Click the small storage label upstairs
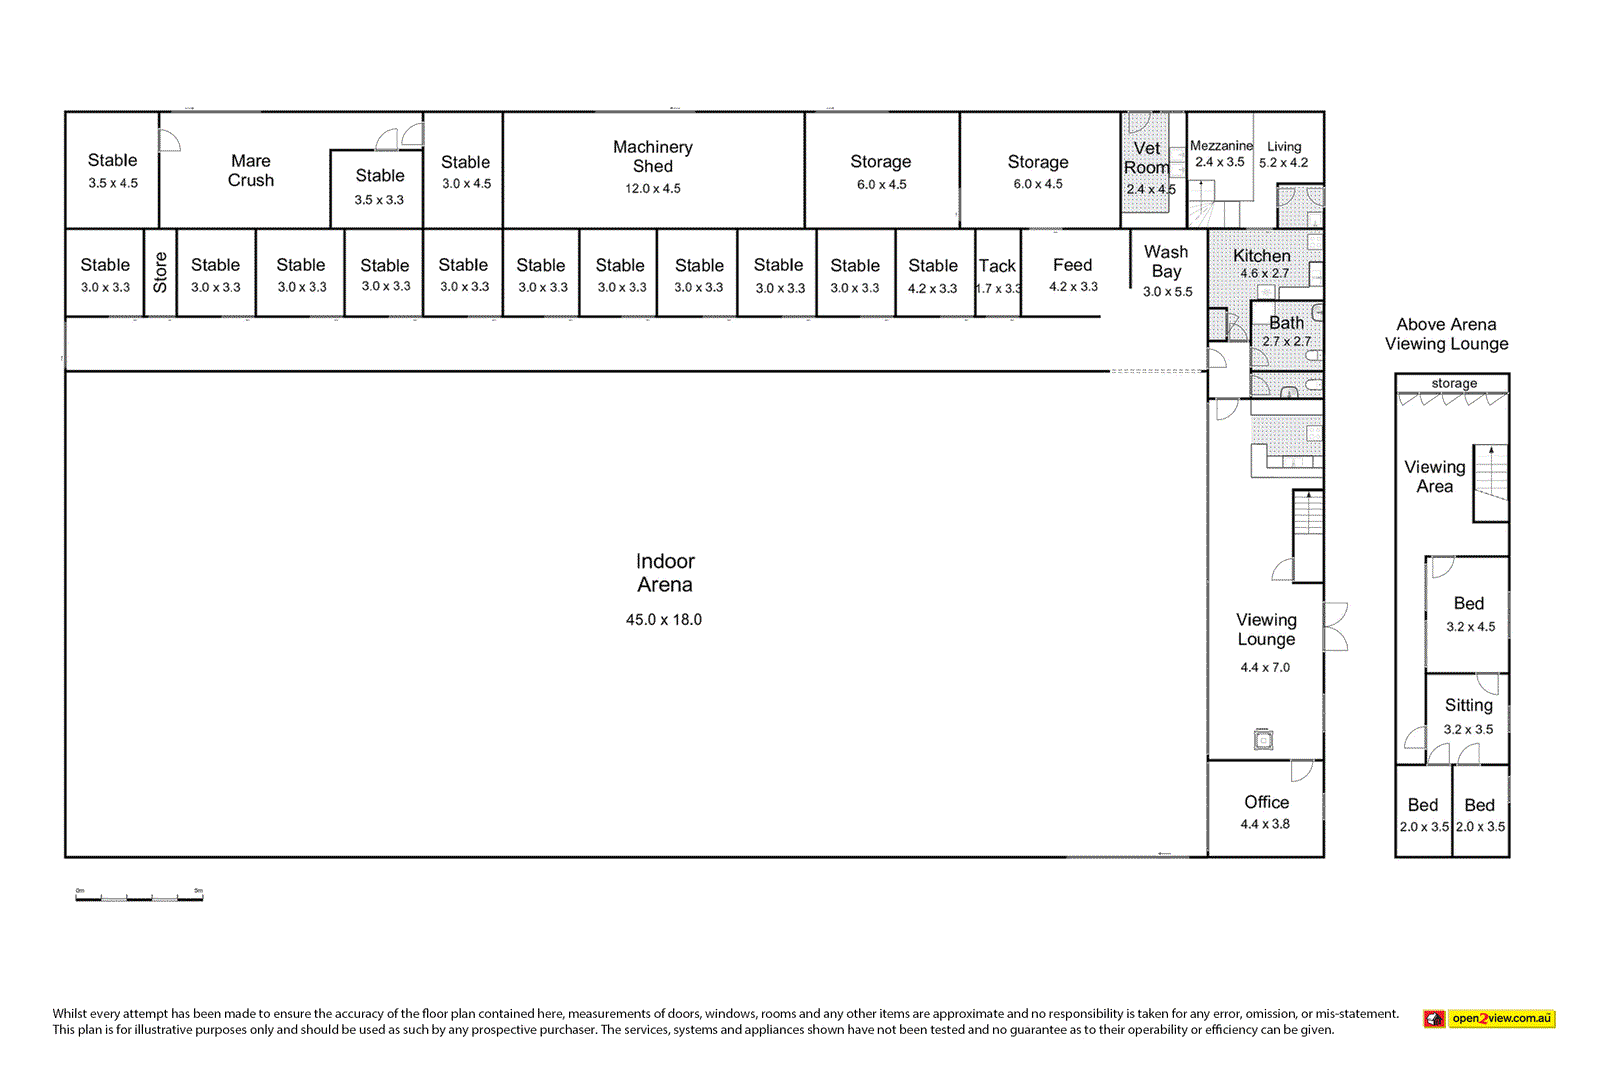Screen dimensions: 1600x1067 [1454, 384]
